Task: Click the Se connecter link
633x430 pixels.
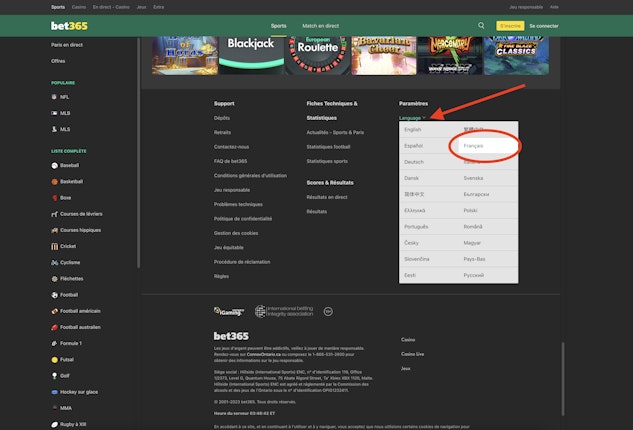Action: pyautogui.click(x=544, y=25)
